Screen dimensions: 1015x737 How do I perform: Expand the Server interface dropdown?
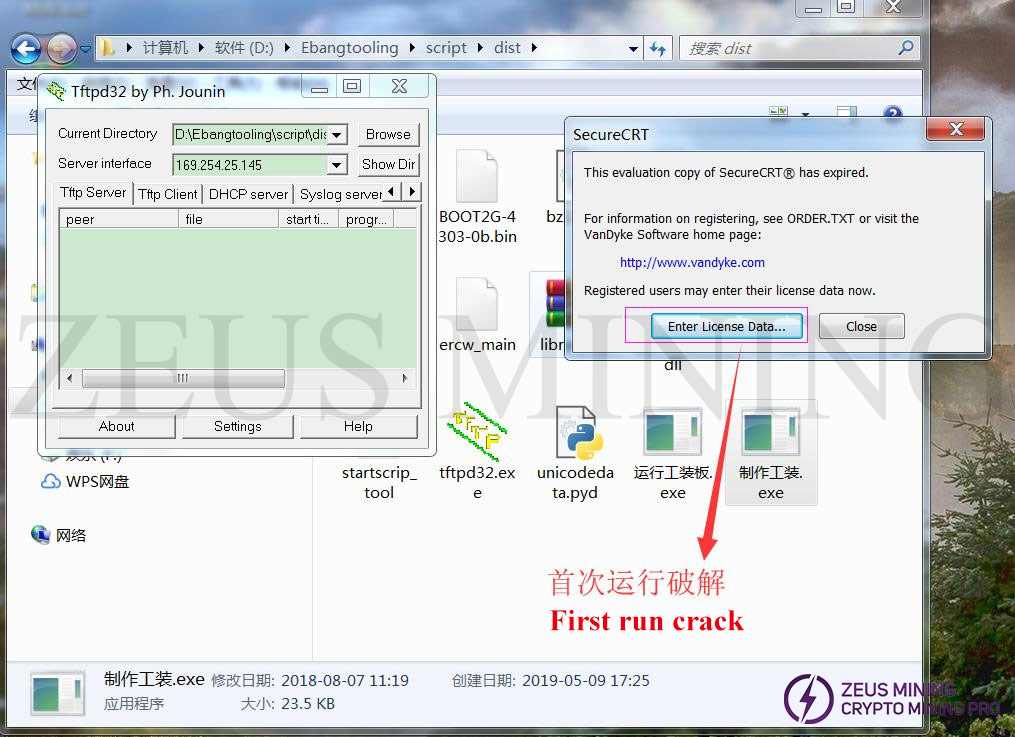click(x=337, y=165)
